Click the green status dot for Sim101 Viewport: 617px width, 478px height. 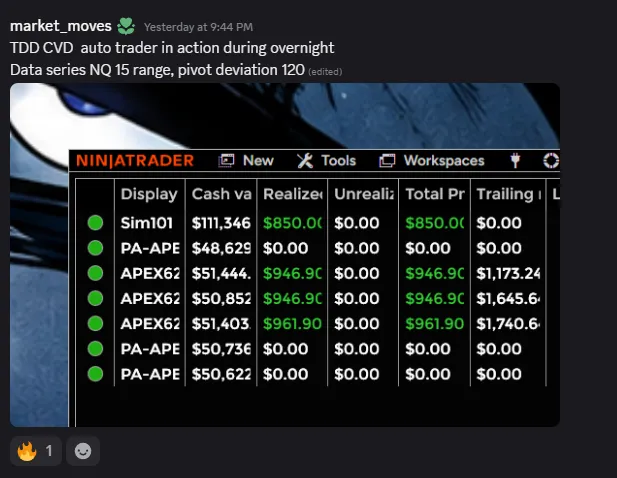pyautogui.click(x=95, y=223)
